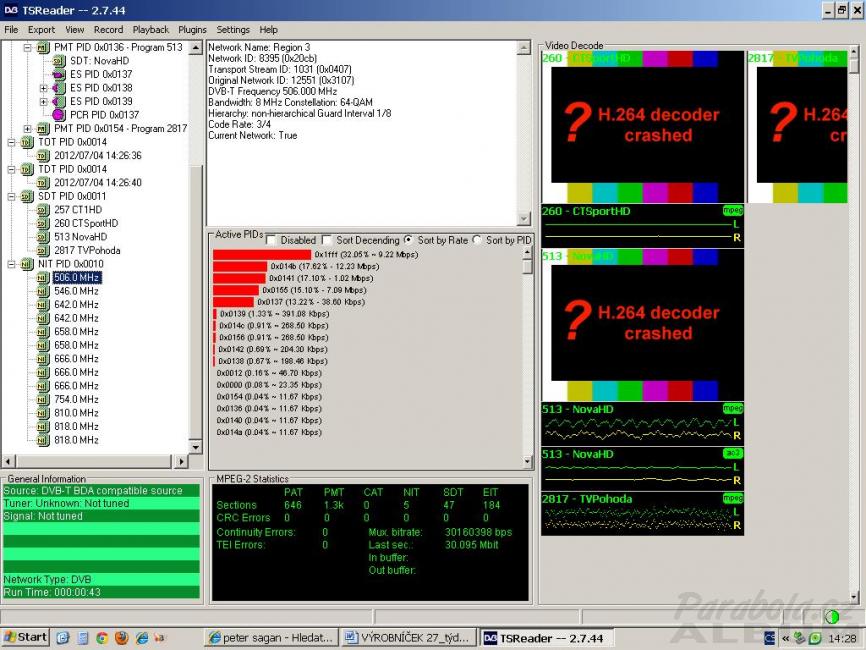
Task: Click the 810.0 MHz NIT icon
Action: coord(43,413)
